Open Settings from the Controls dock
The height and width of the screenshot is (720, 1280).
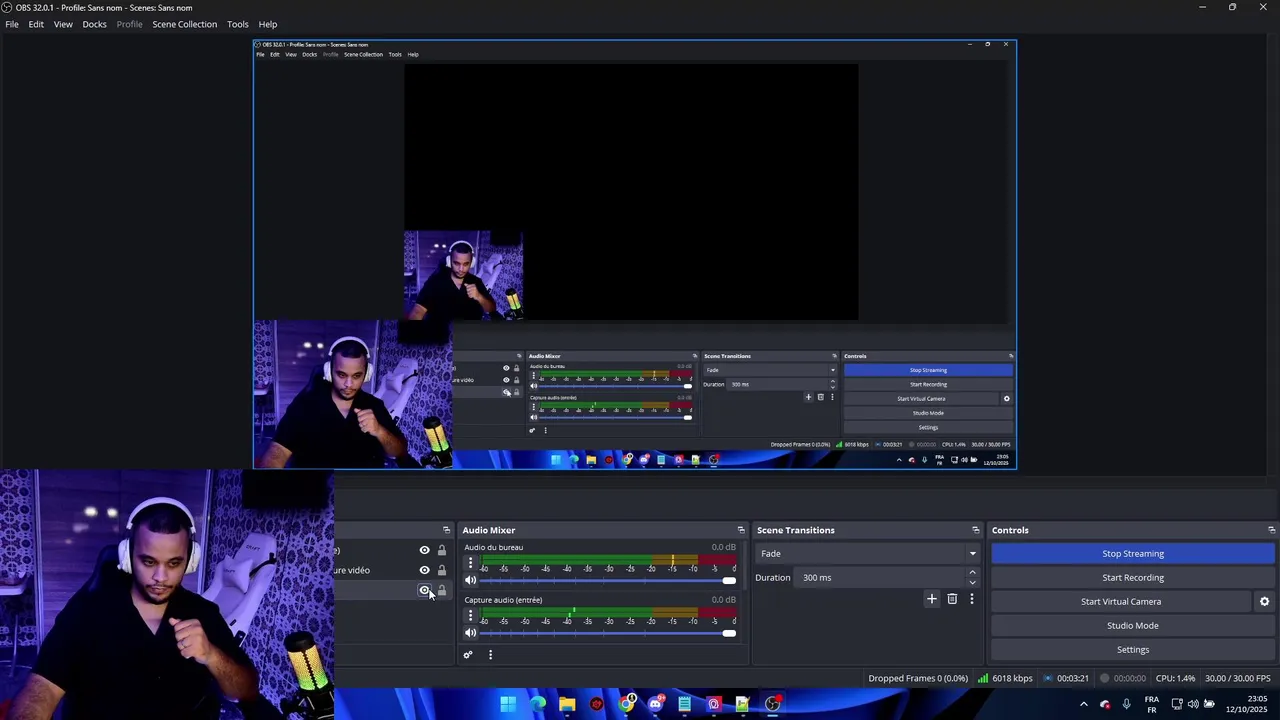1133,650
